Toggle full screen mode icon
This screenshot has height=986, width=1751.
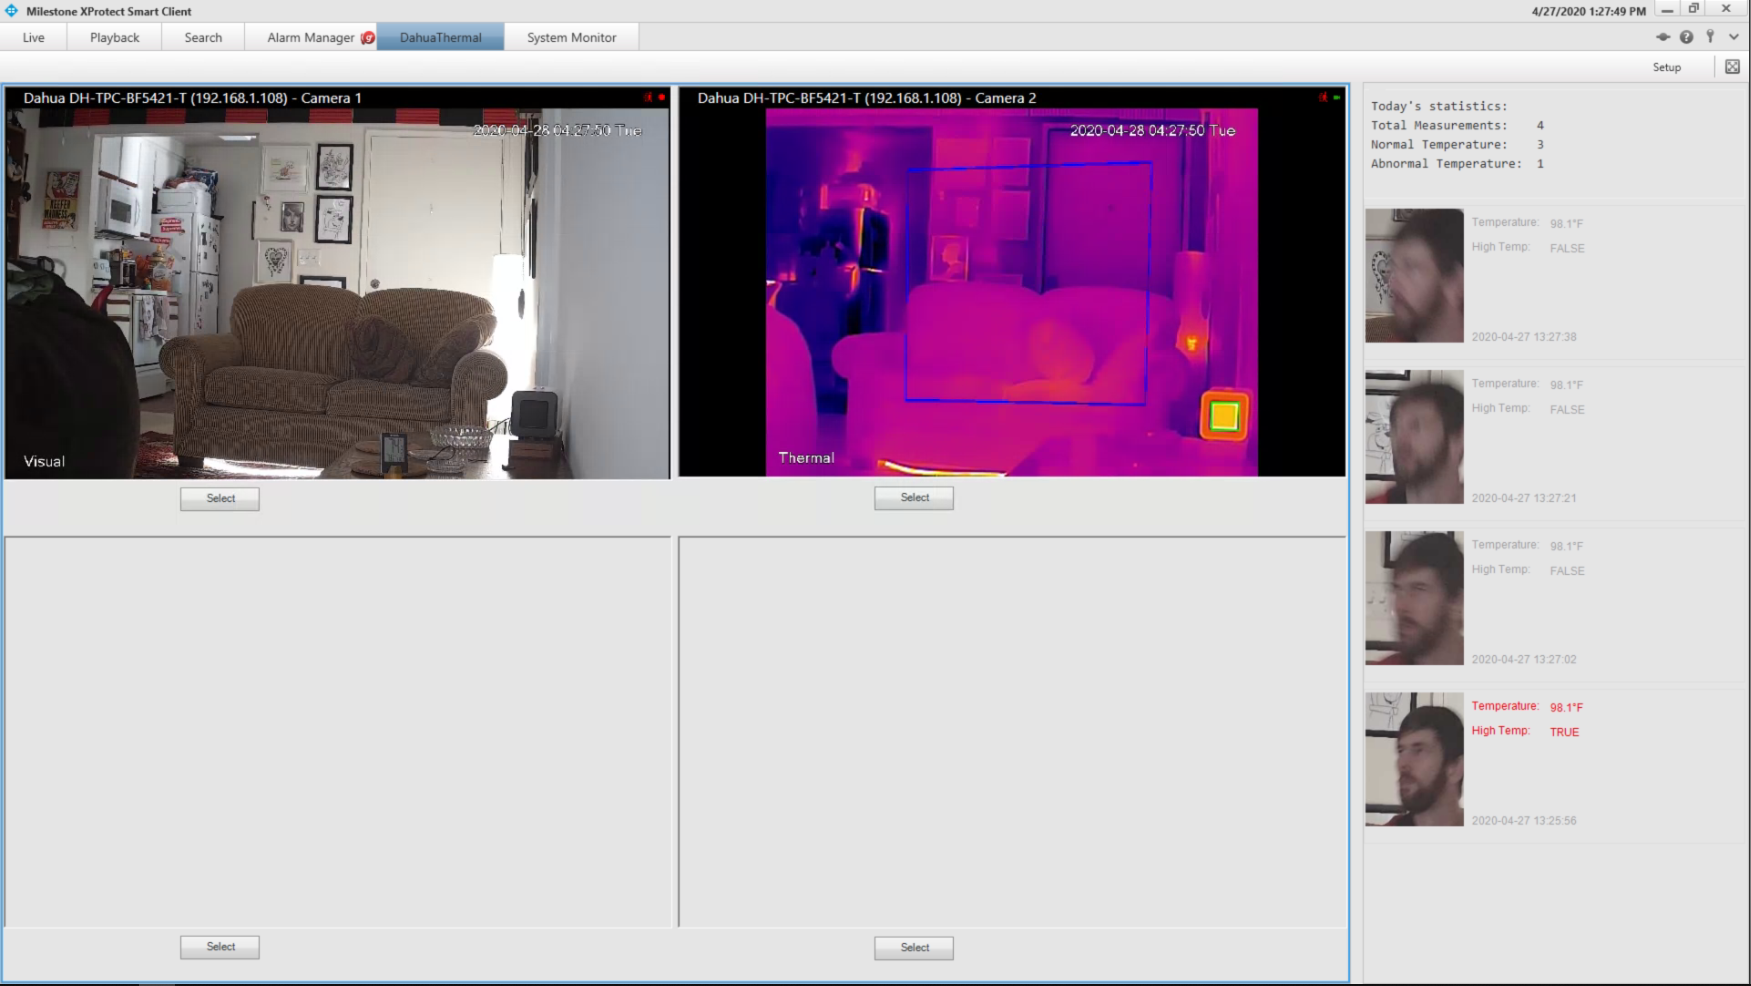pyautogui.click(x=1733, y=67)
